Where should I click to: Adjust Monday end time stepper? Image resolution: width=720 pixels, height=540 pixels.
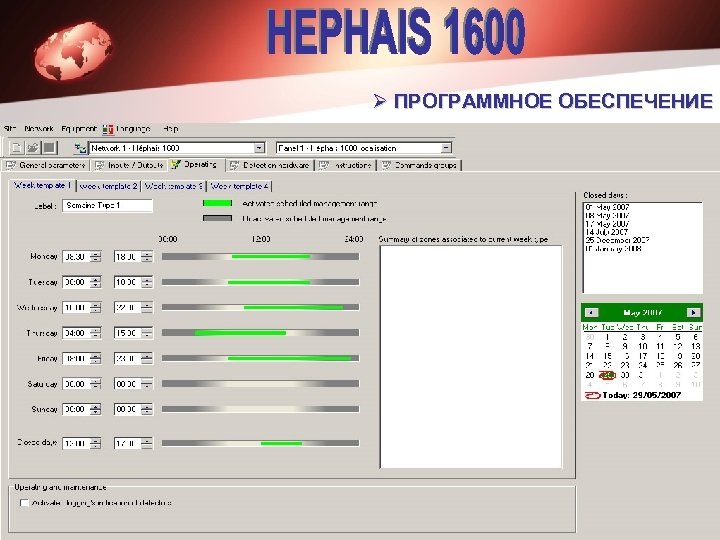[x=146, y=257]
